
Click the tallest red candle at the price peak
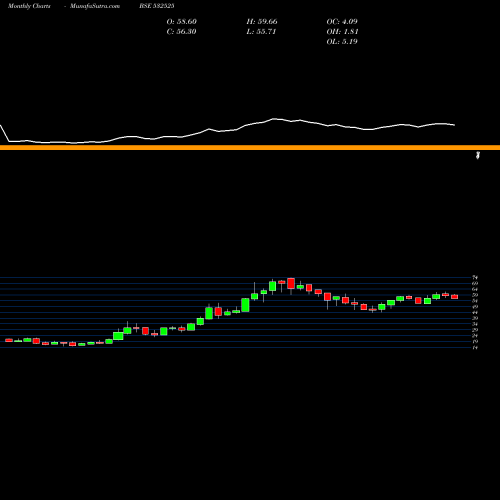point(291,284)
